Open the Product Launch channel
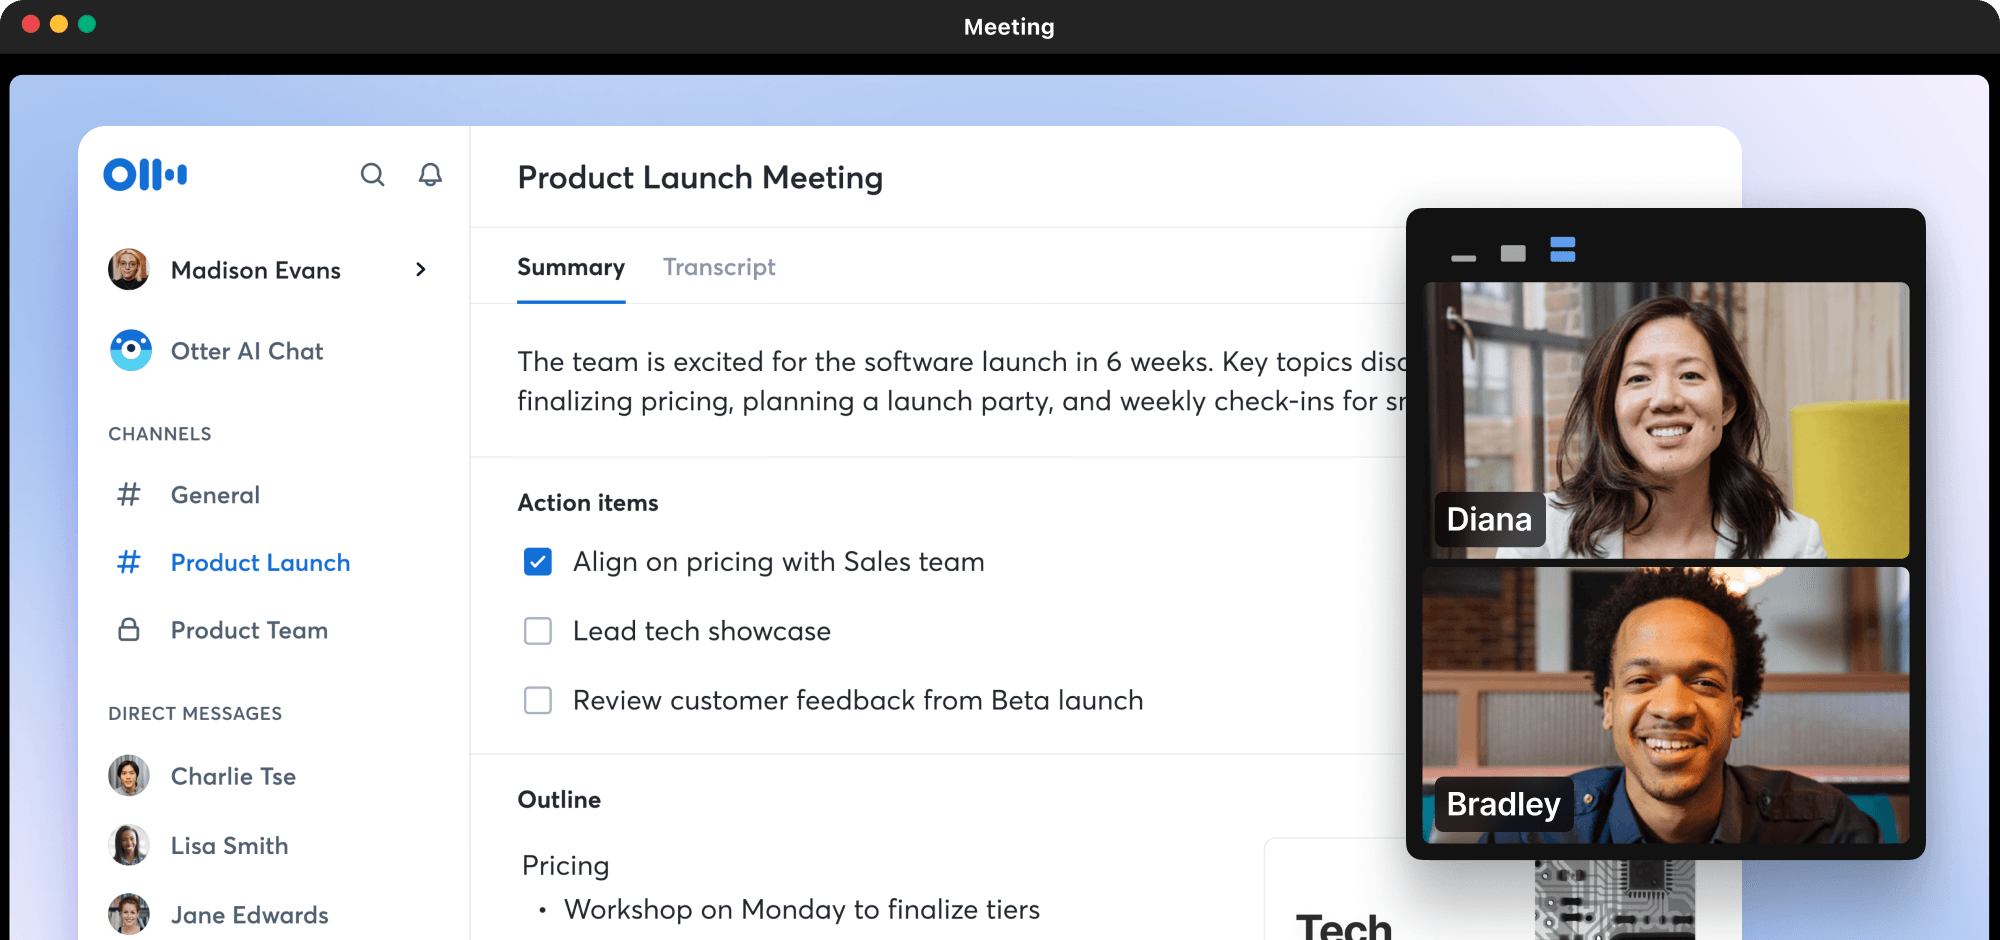Image resolution: width=2000 pixels, height=940 pixels. [260, 563]
